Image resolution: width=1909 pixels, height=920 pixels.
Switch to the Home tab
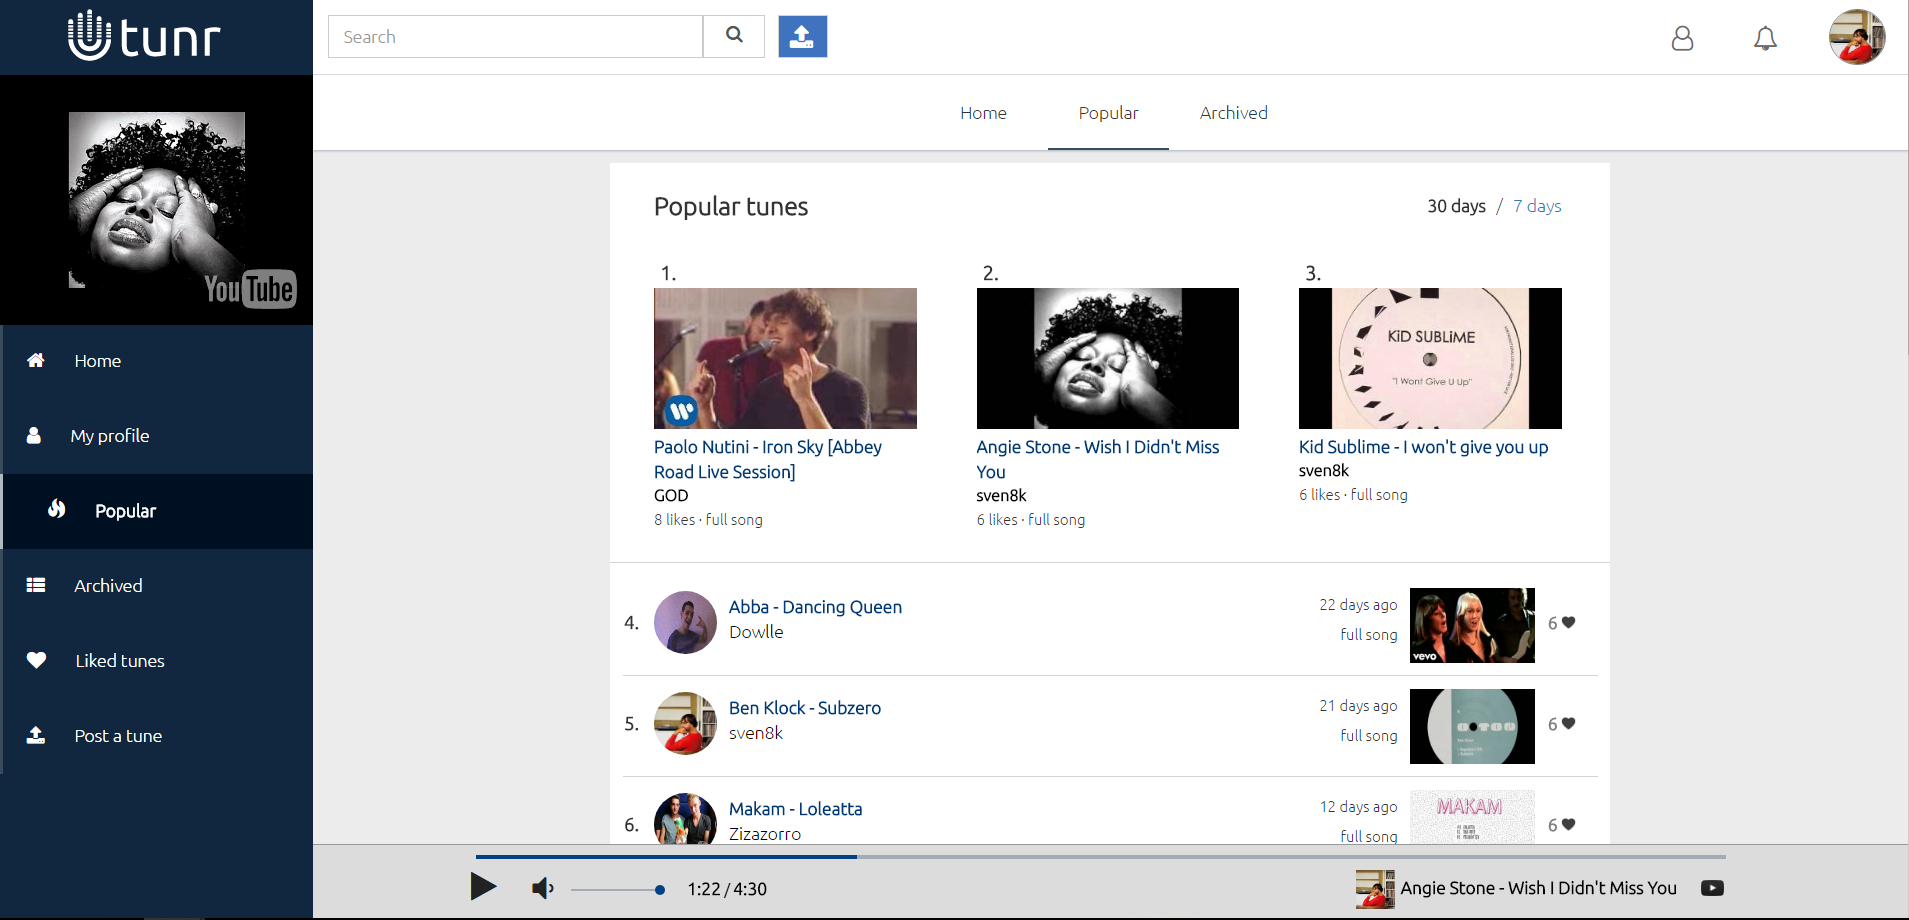pos(983,113)
